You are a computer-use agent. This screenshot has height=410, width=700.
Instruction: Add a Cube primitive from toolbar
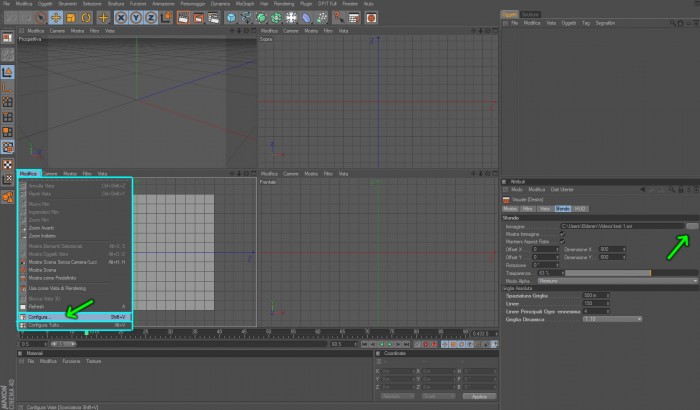point(231,18)
